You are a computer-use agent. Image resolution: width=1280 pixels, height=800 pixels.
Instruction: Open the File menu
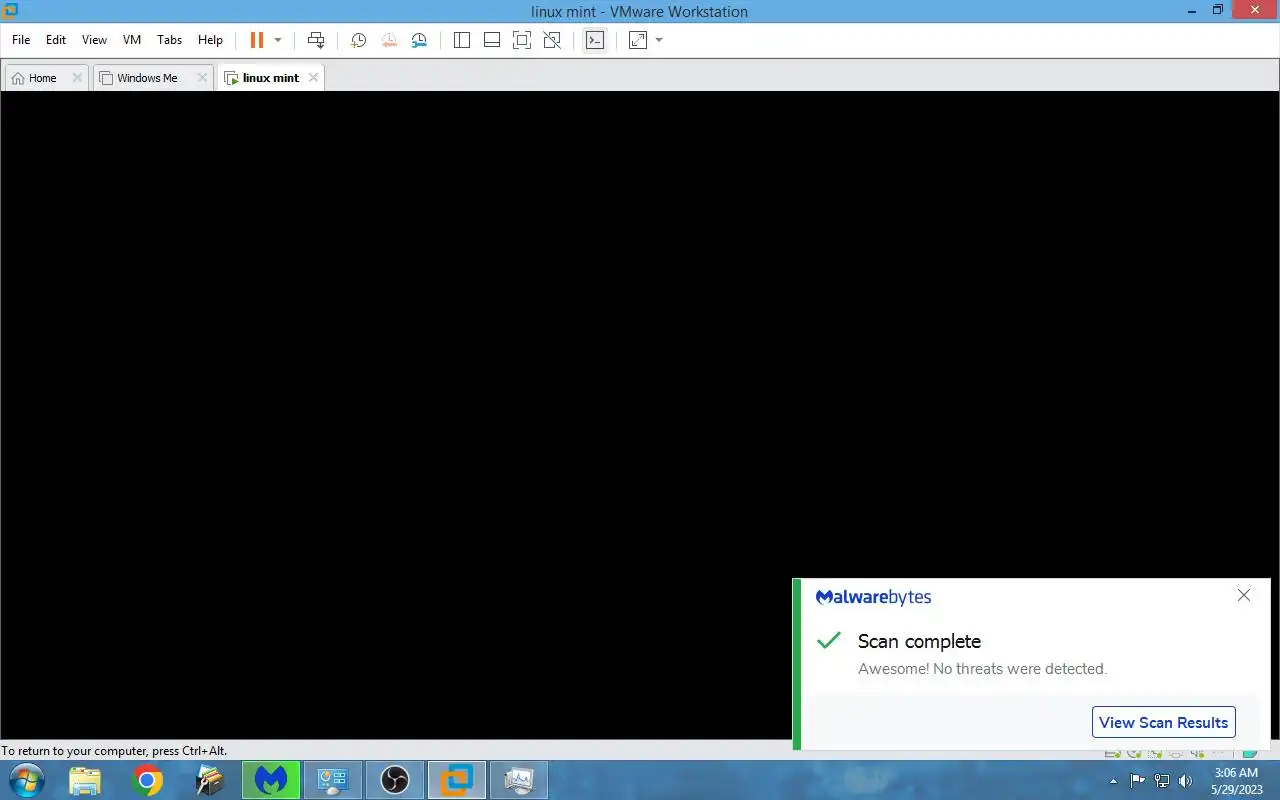[21, 40]
